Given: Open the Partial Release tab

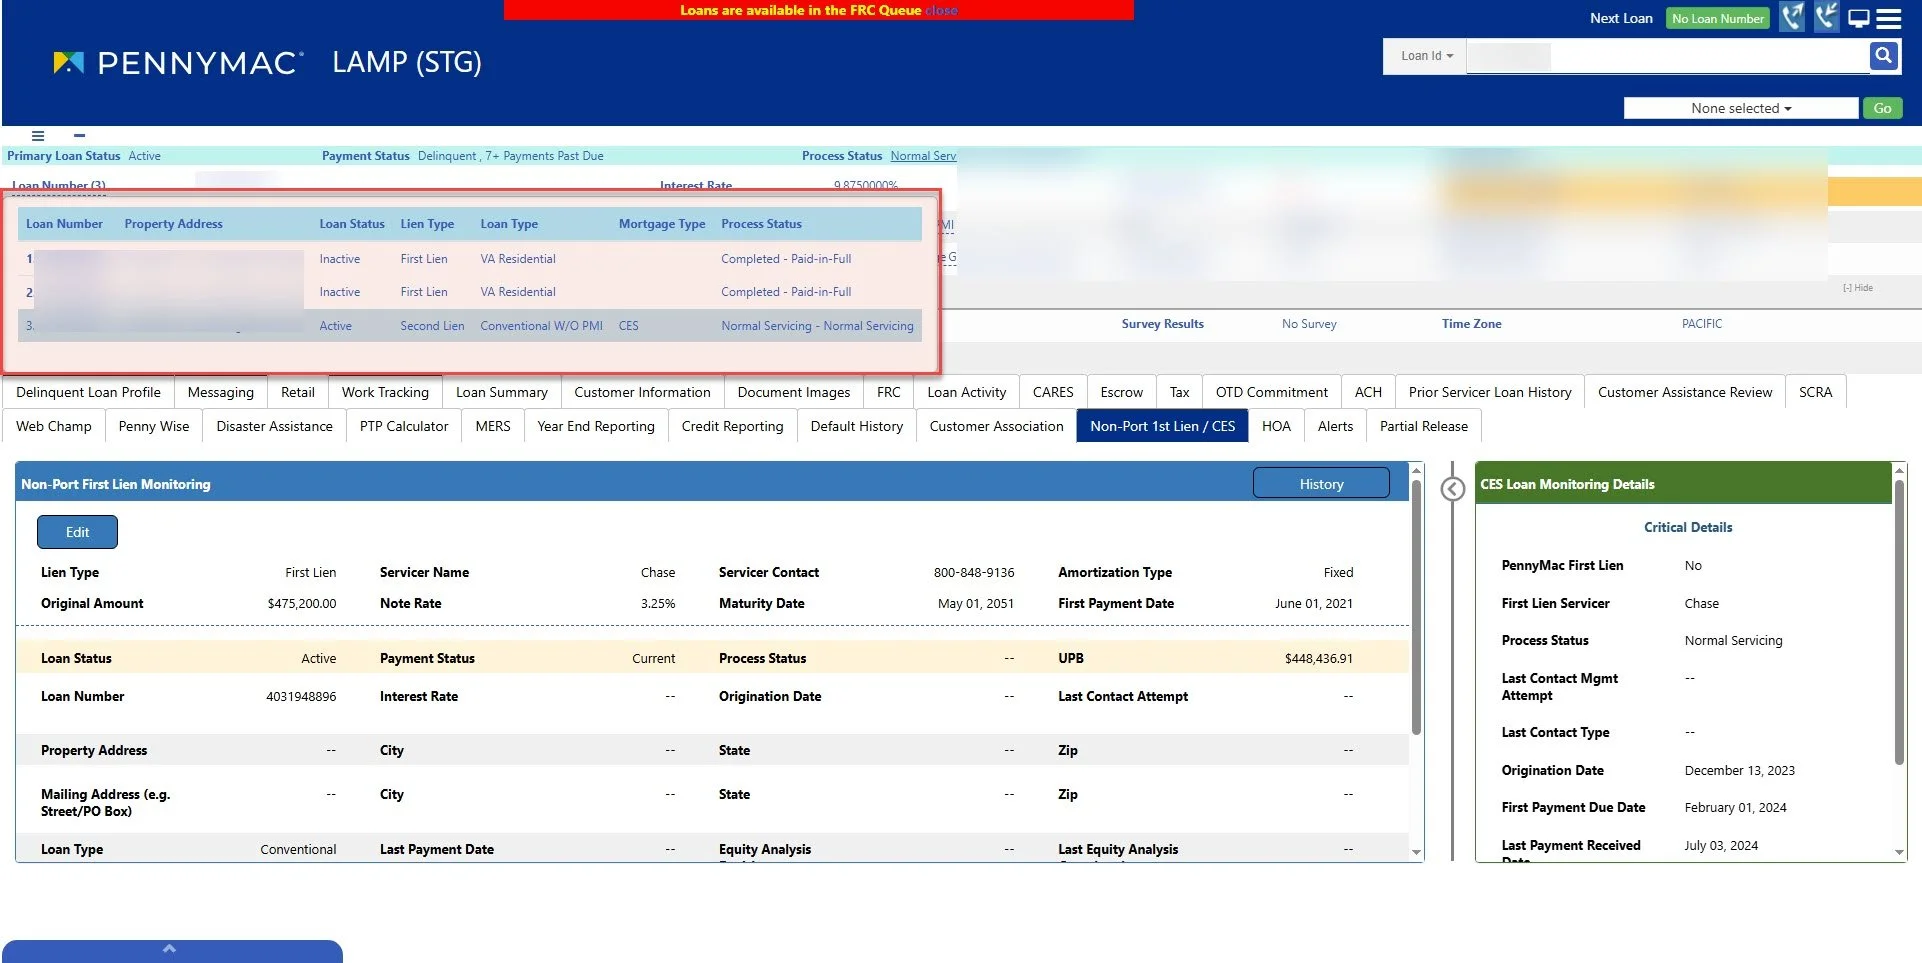Looking at the screenshot, I should click(1424, 426).
